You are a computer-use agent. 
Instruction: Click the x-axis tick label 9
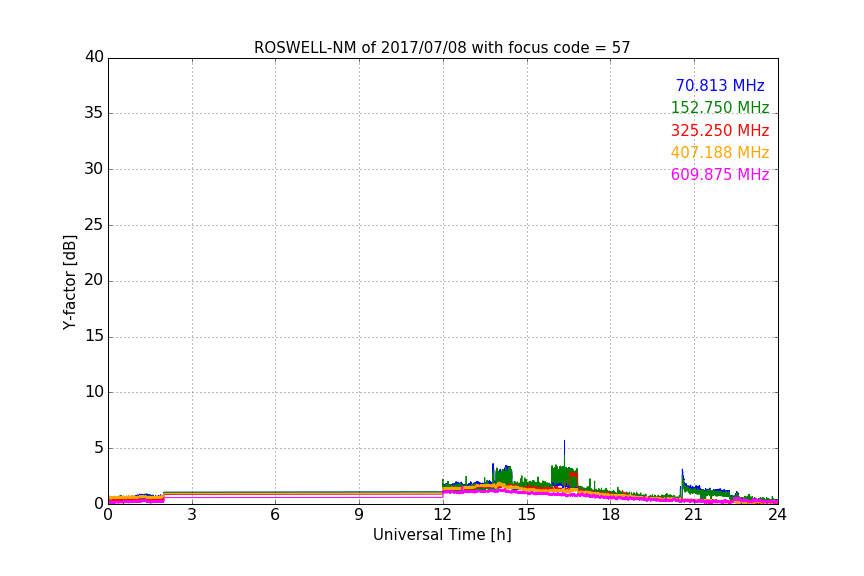click(x=359, y=515)
